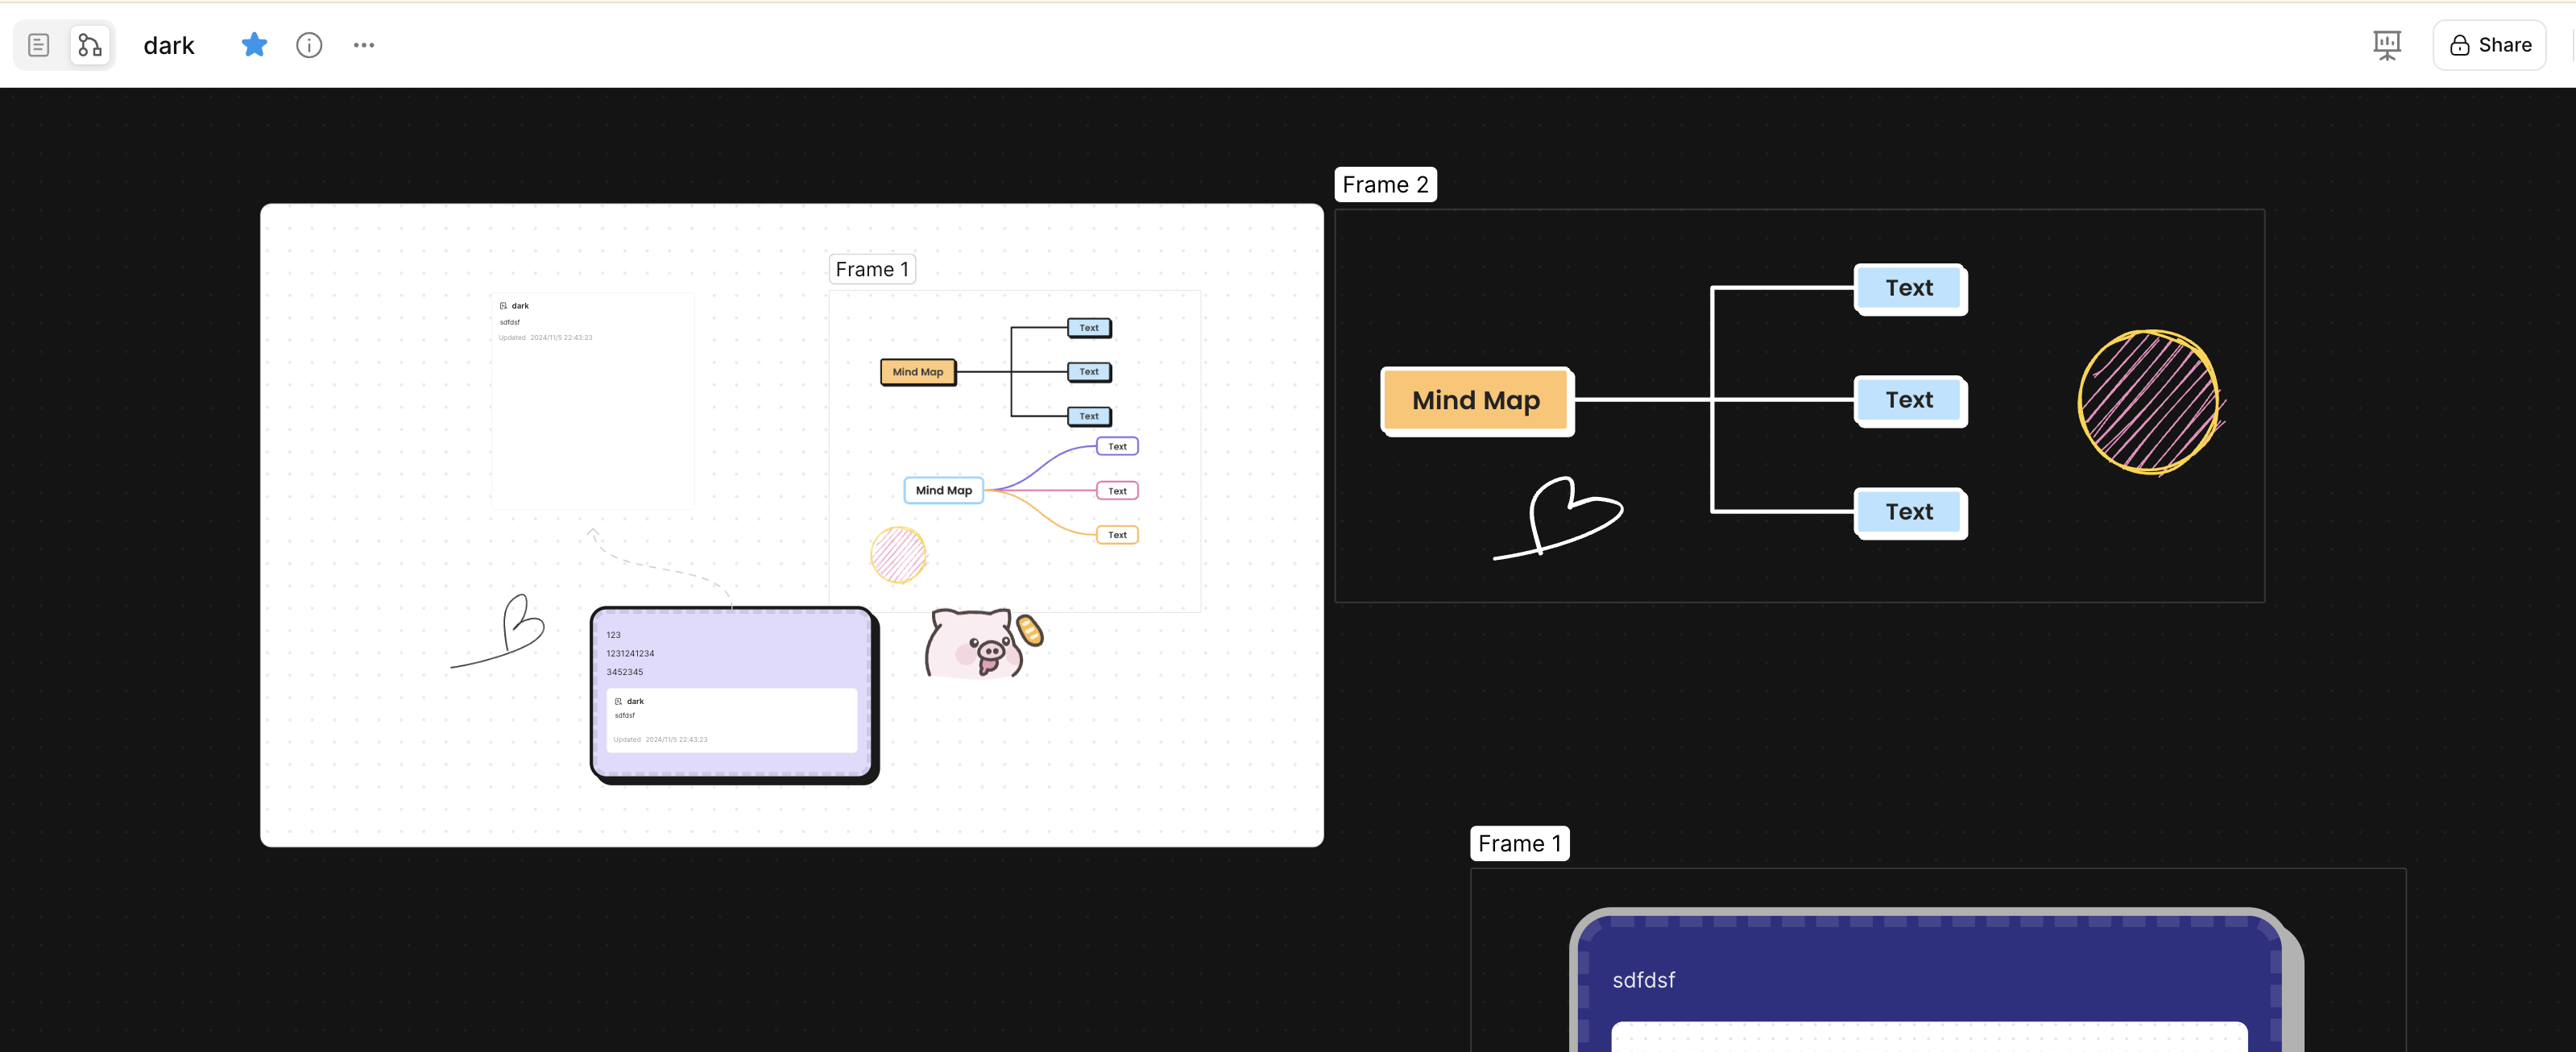Switch to edgeless mode icon

pyautogui.click(x=90, y=45)
